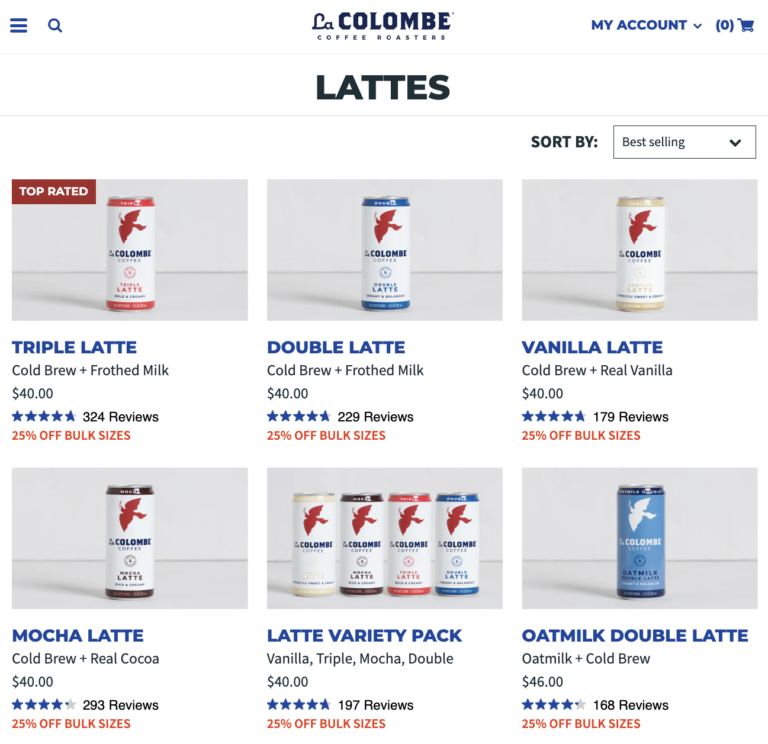This screenshot has height=744, width=768.
Task: Select the Latte Variety Pack image
Action: pos(384,538)
